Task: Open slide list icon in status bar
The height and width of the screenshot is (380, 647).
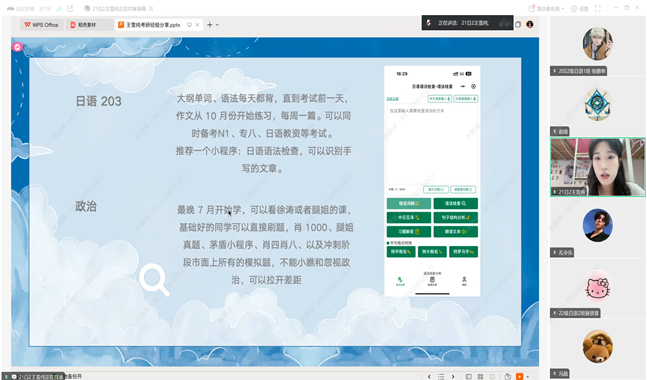Action: click(x=441, y=376)
